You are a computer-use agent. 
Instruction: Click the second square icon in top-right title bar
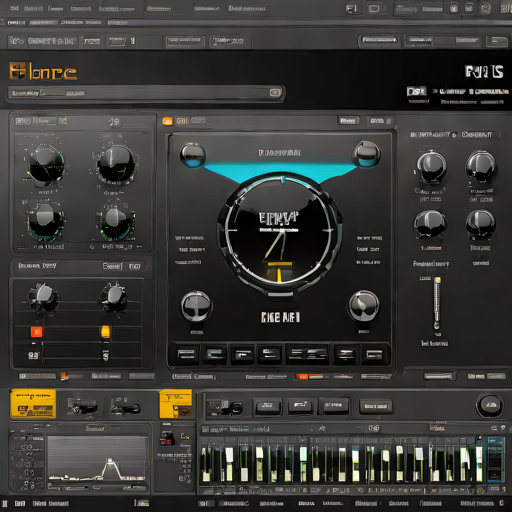[x=469, y=8]
